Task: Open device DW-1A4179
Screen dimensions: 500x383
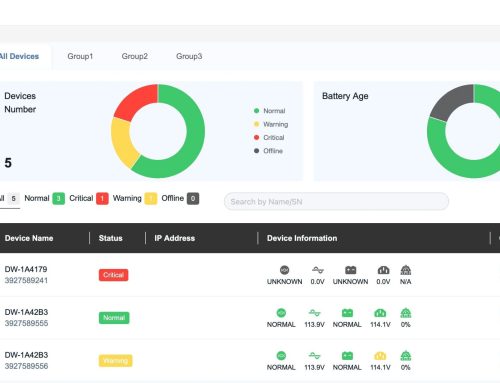Action: click(26, 269)
